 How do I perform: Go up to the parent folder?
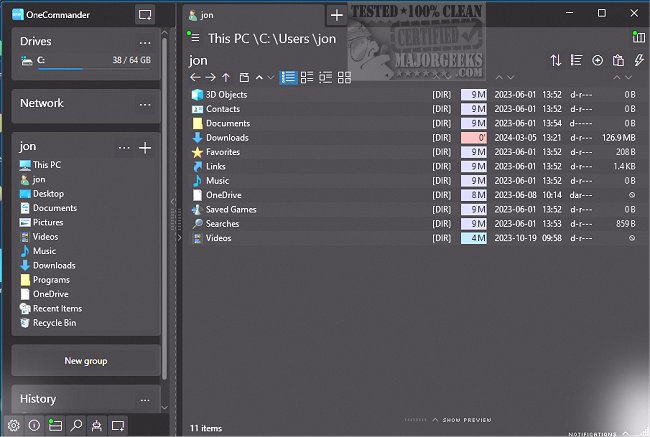coord(226,77)
